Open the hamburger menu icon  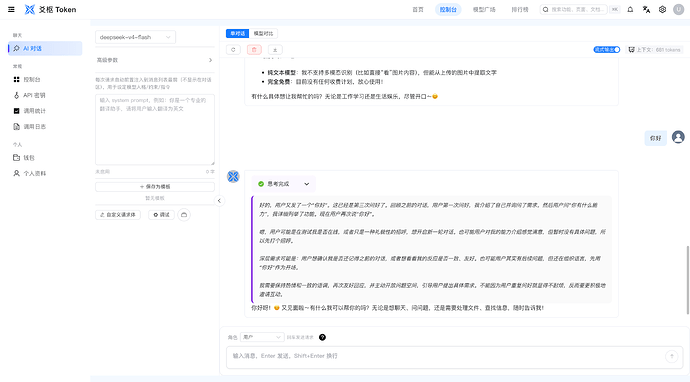click(x=11, y=9)
